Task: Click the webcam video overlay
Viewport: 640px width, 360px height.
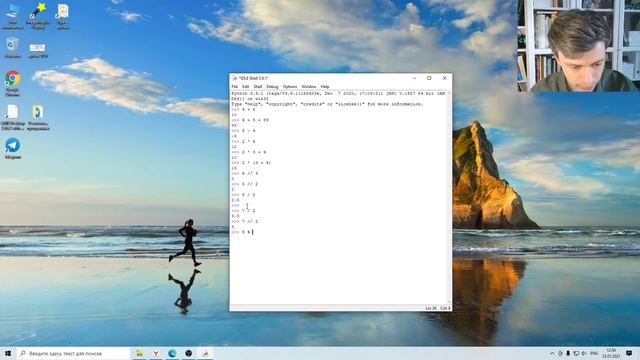Action: click(579, 46)
